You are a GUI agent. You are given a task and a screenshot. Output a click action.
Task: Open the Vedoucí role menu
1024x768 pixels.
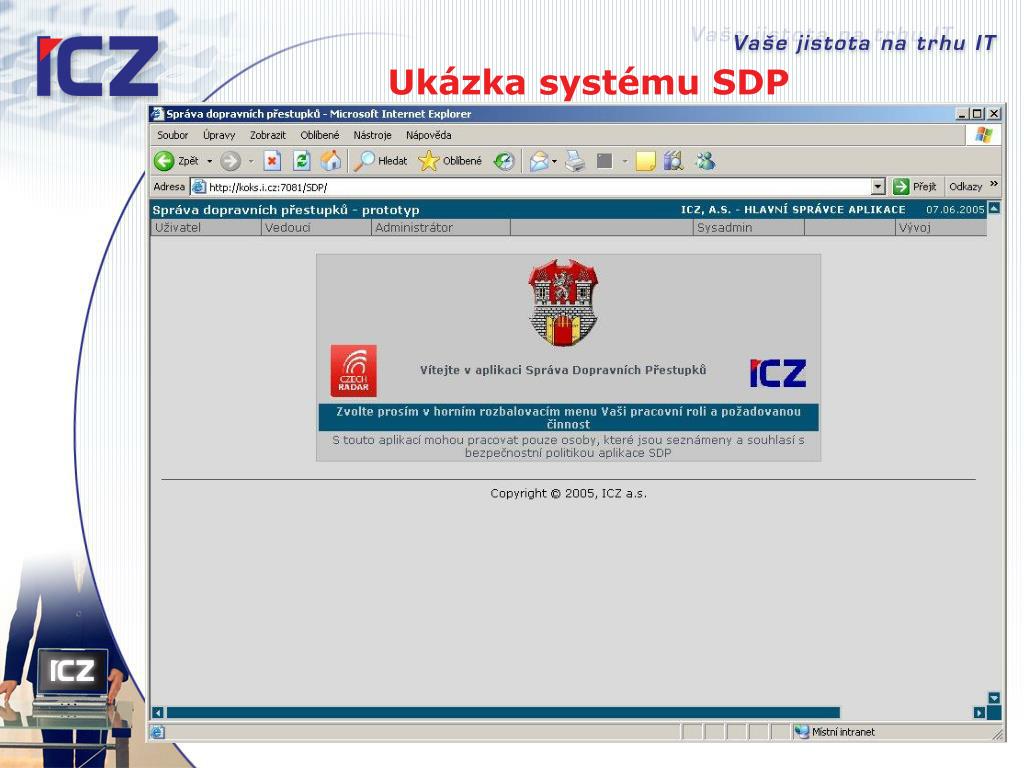pyautogui.click(x=316, y=228)
